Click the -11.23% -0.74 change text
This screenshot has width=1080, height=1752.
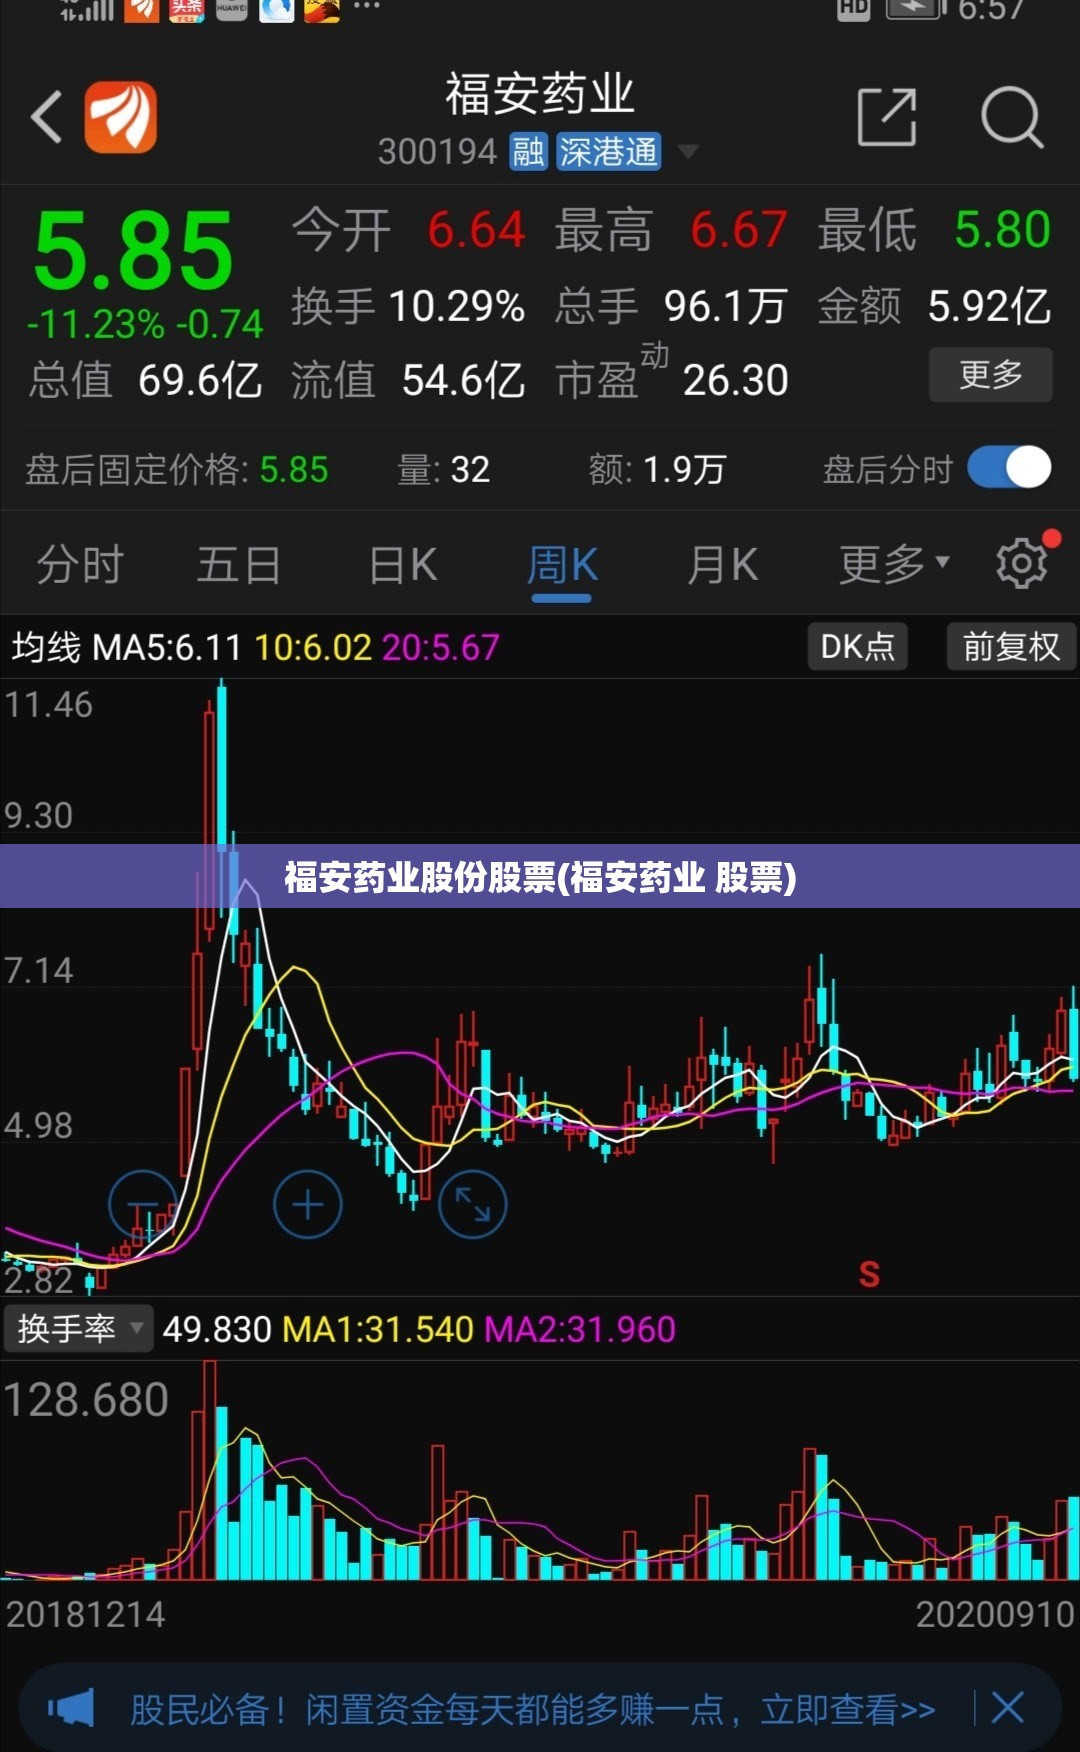[145, 324]
